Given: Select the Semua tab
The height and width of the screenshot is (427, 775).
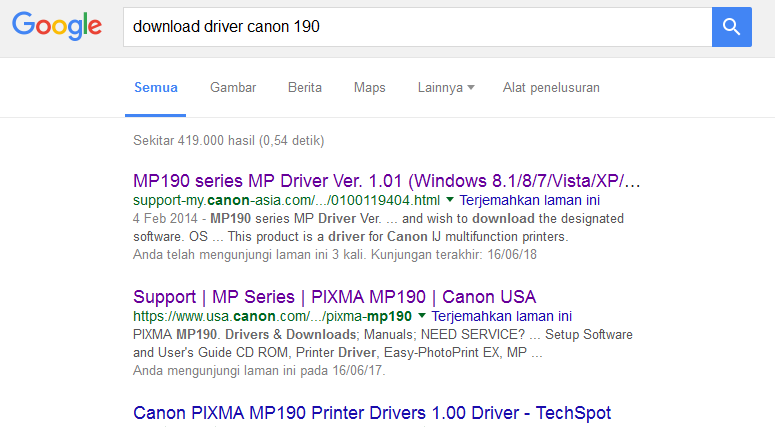Looking at the screenshot, I should (156, 87).
